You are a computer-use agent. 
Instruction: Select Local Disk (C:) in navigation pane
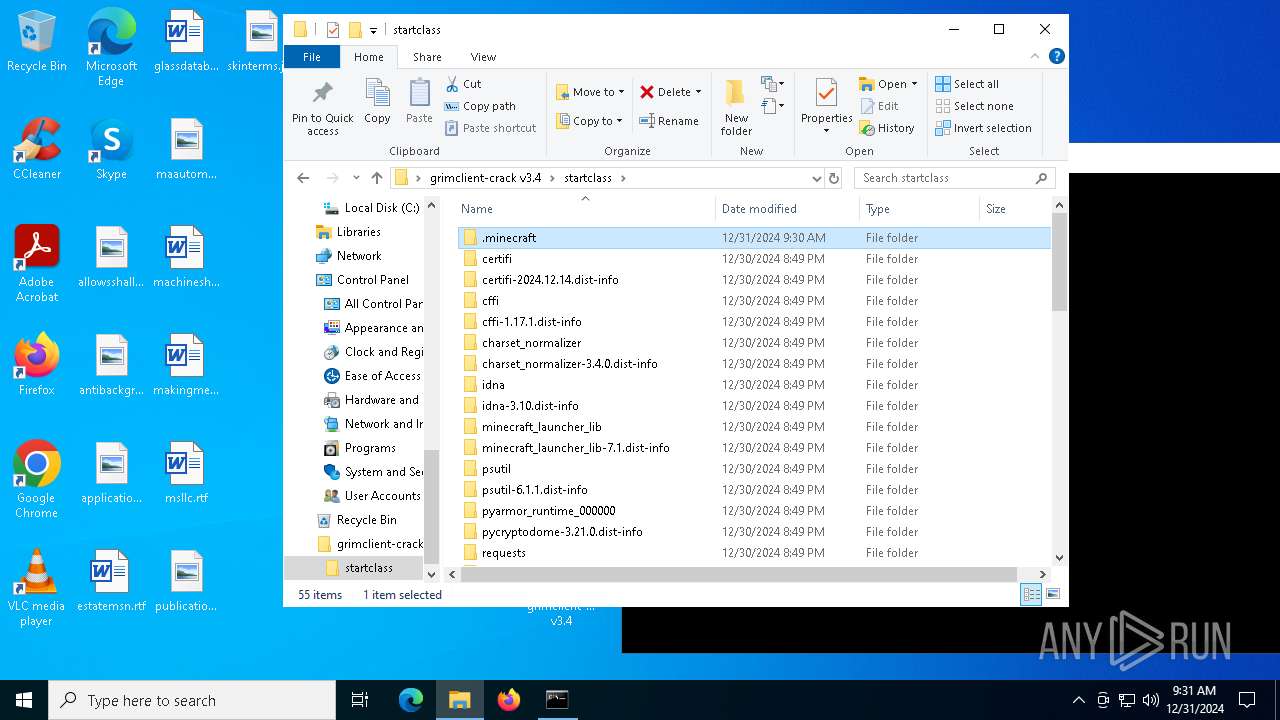click(x=371, y=208)
